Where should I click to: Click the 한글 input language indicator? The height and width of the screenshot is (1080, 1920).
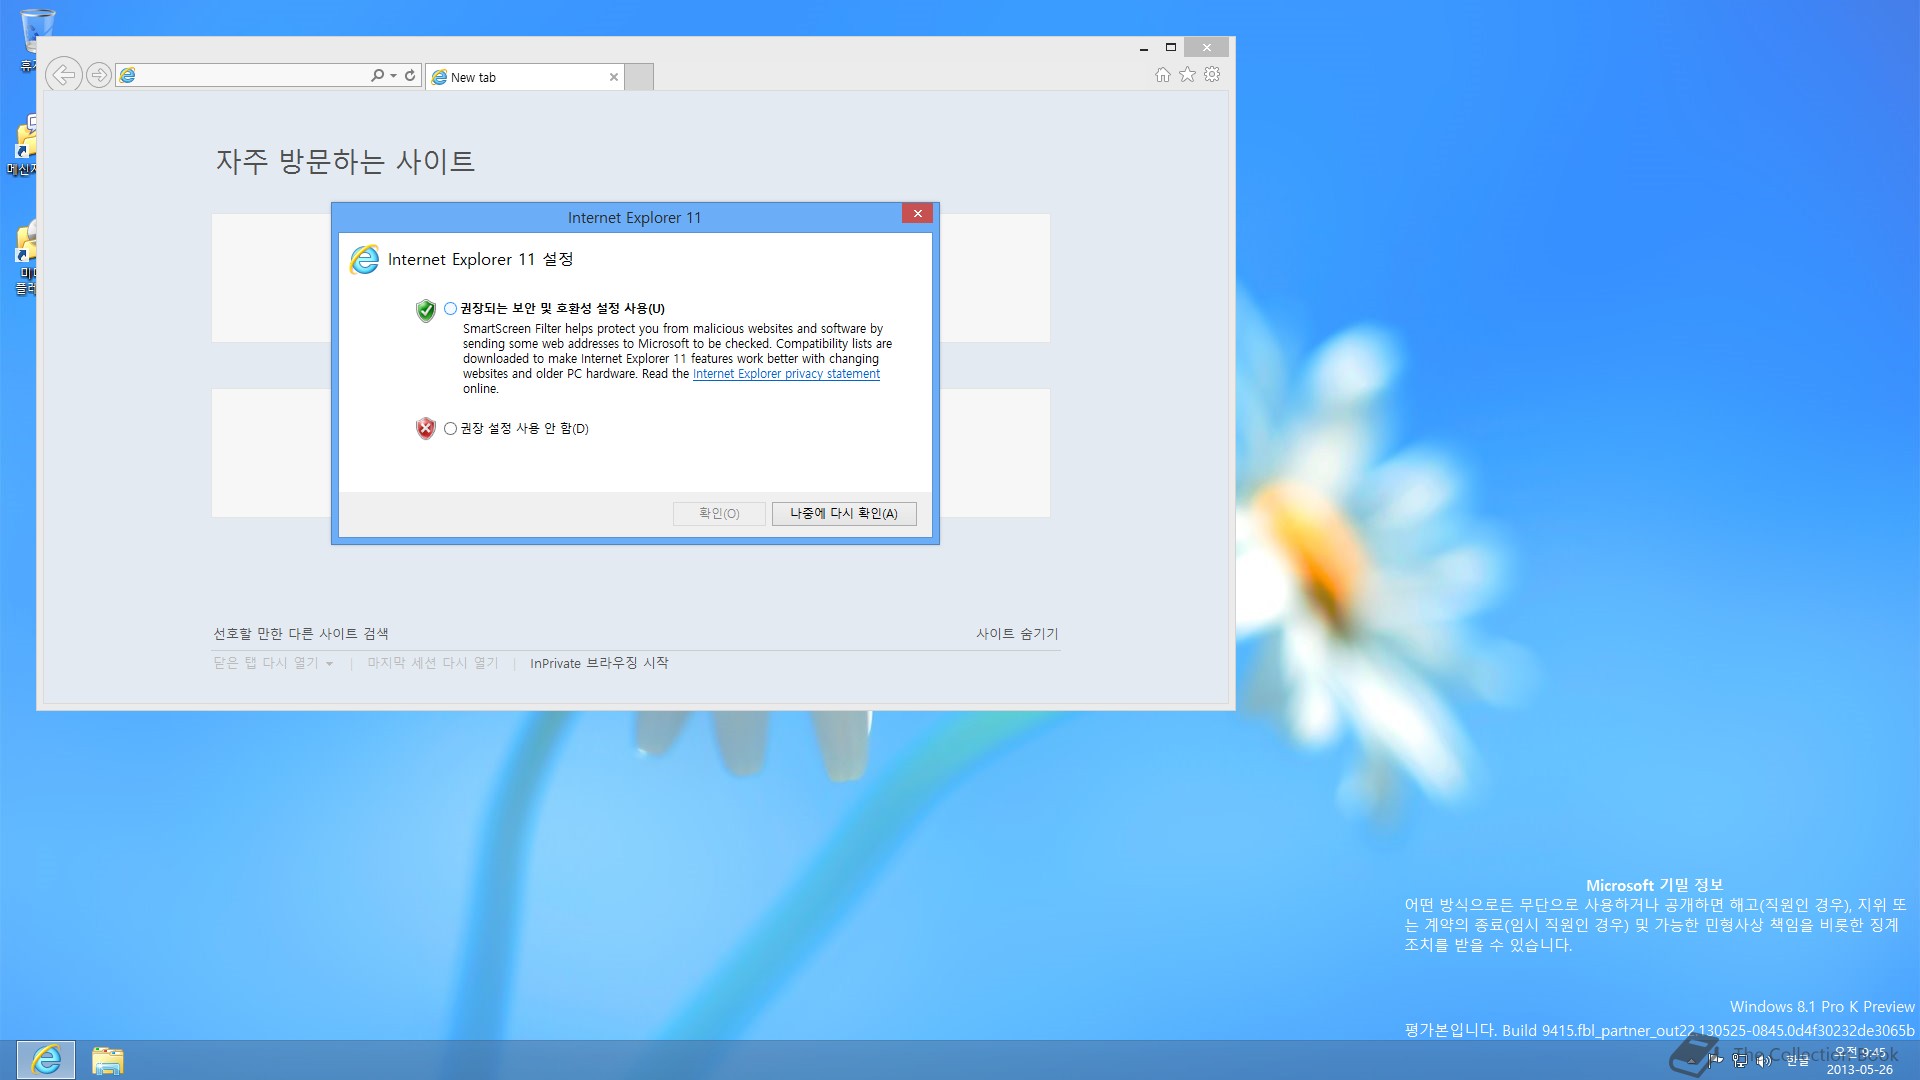1798,1061
